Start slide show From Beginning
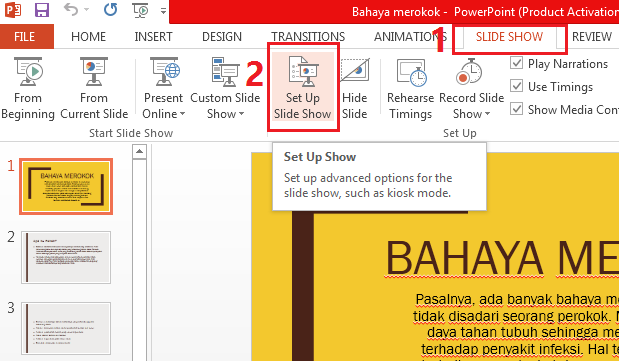 coord(28,88)
